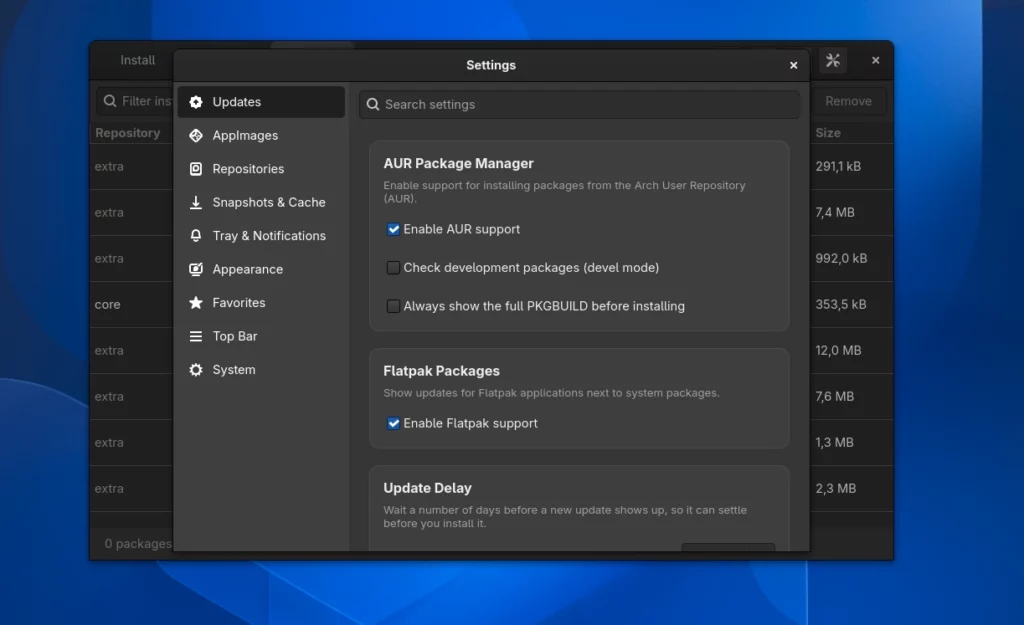The image size is (1024, 625).
Task: Open the Repositories settings section
Action: pos(261,168)
